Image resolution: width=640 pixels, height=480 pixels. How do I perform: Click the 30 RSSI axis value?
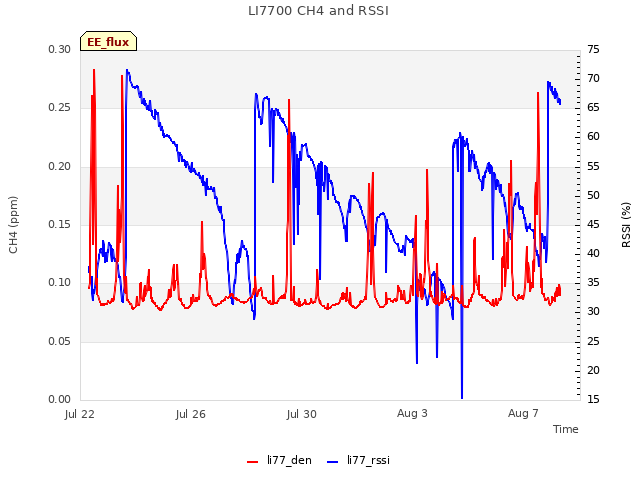click(593, 312)
